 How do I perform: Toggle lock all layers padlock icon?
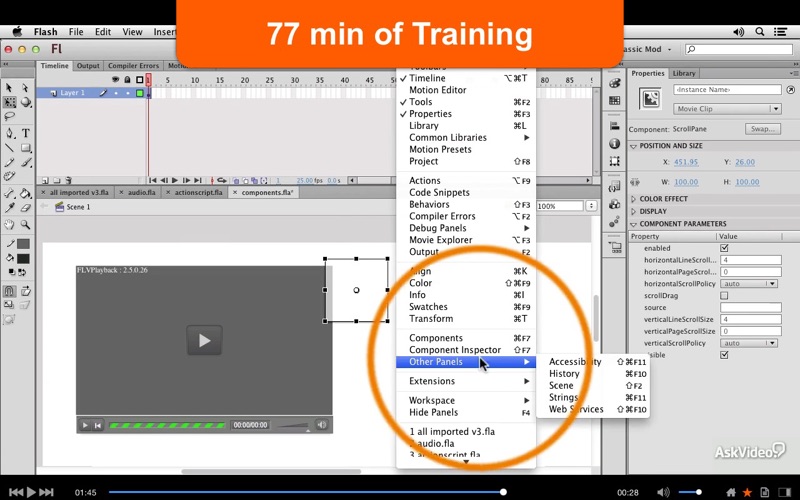[x=127, y=80]
